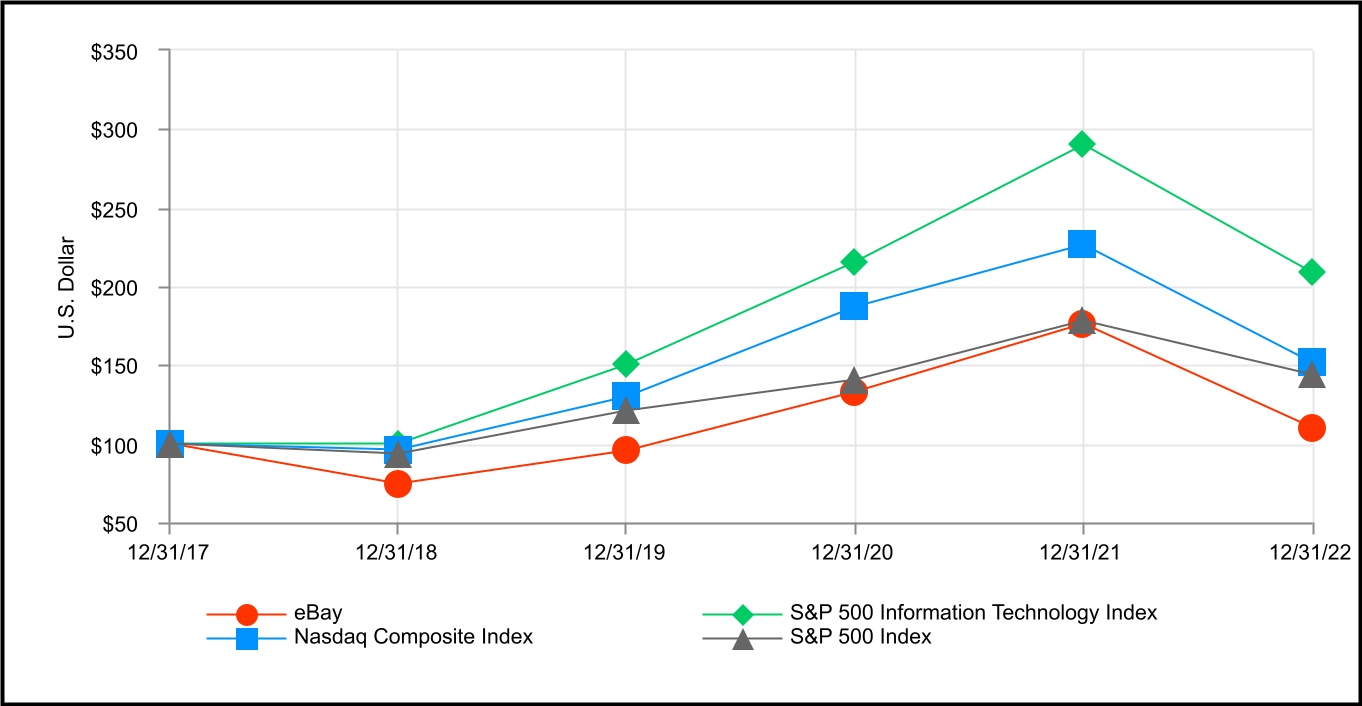Select the green diamond peak at 12/31/21
This screenshot has height=706, width=1362.
1081,144
